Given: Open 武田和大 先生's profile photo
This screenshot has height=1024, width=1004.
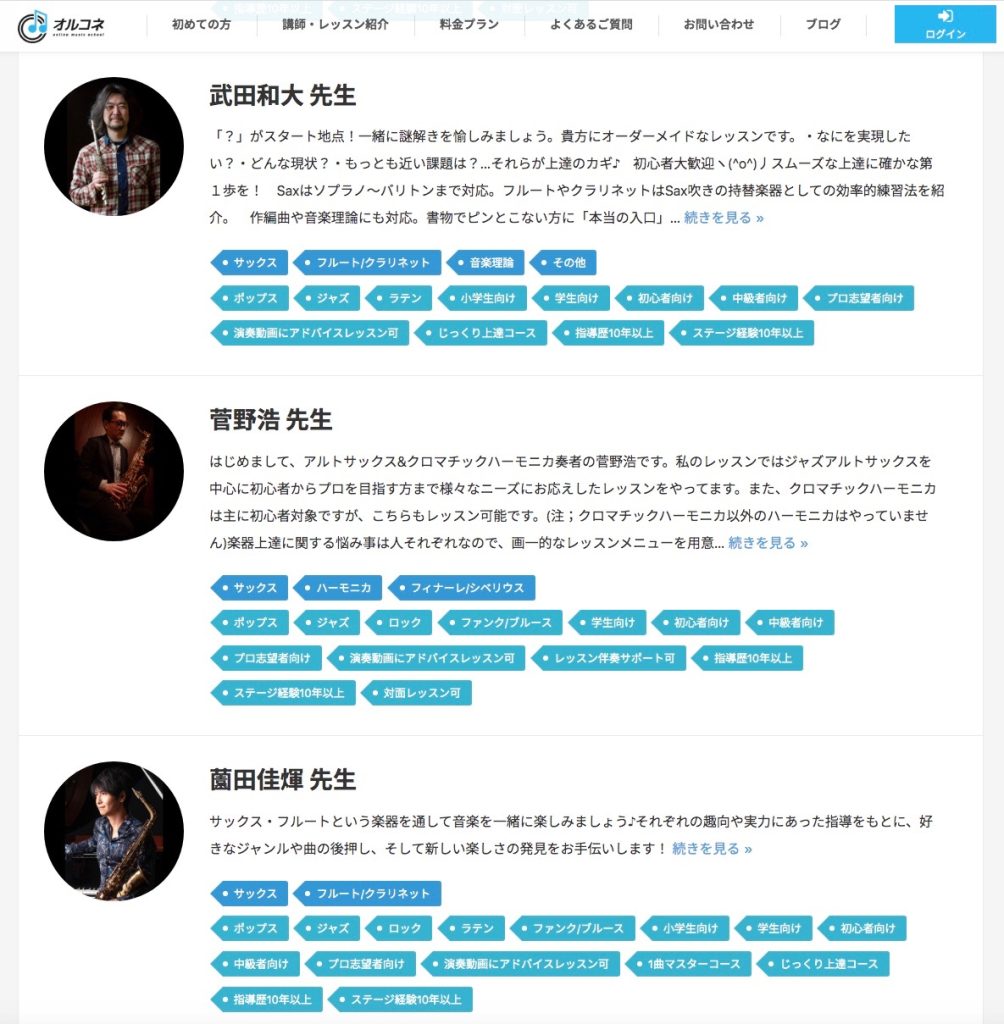Looking at the screenshot, I should [x=114, y=146].
